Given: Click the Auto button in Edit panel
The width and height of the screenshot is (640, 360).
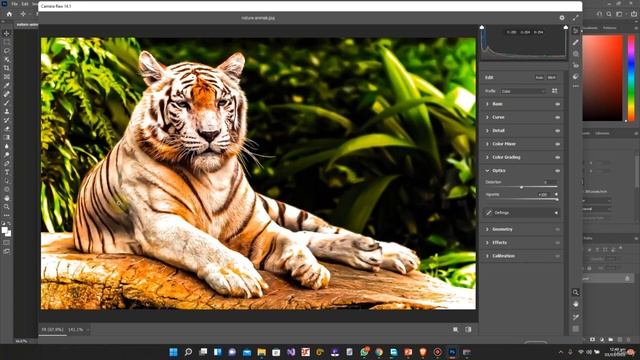Looking at the screenshot, I should pos(539,78).
